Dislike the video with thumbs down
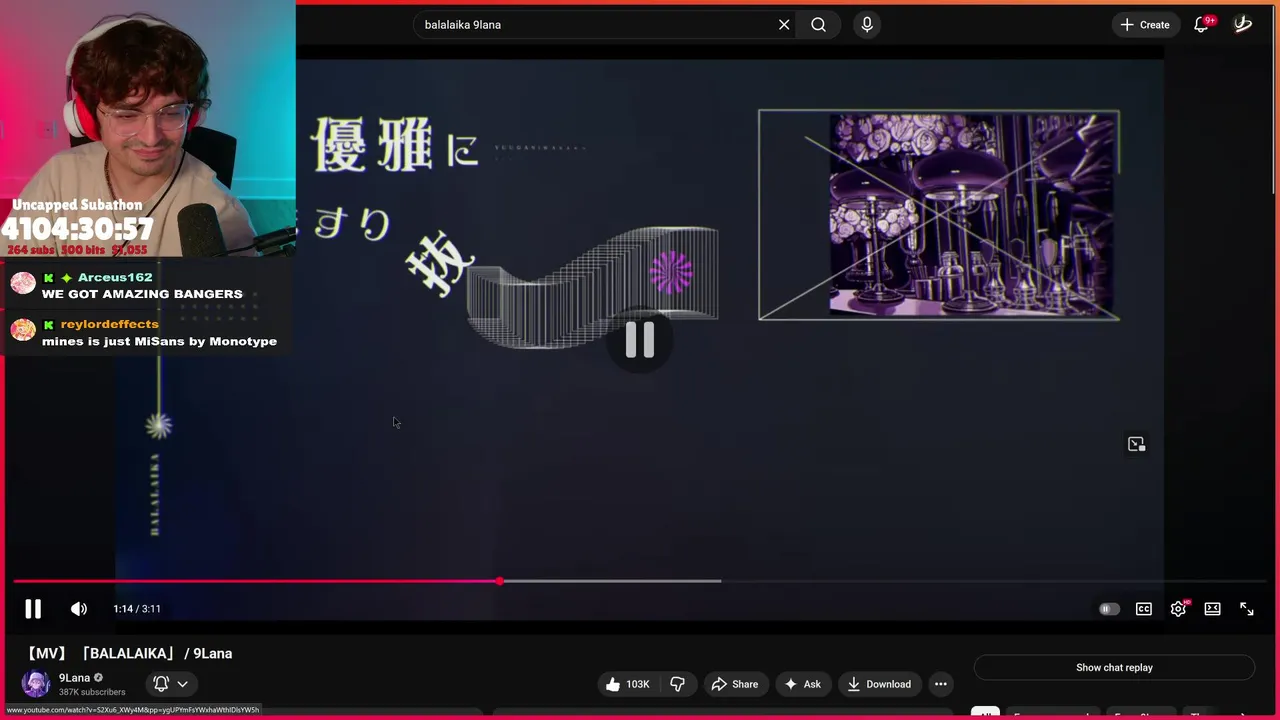This screenshot has width=1280, height=720. point(677,684)
